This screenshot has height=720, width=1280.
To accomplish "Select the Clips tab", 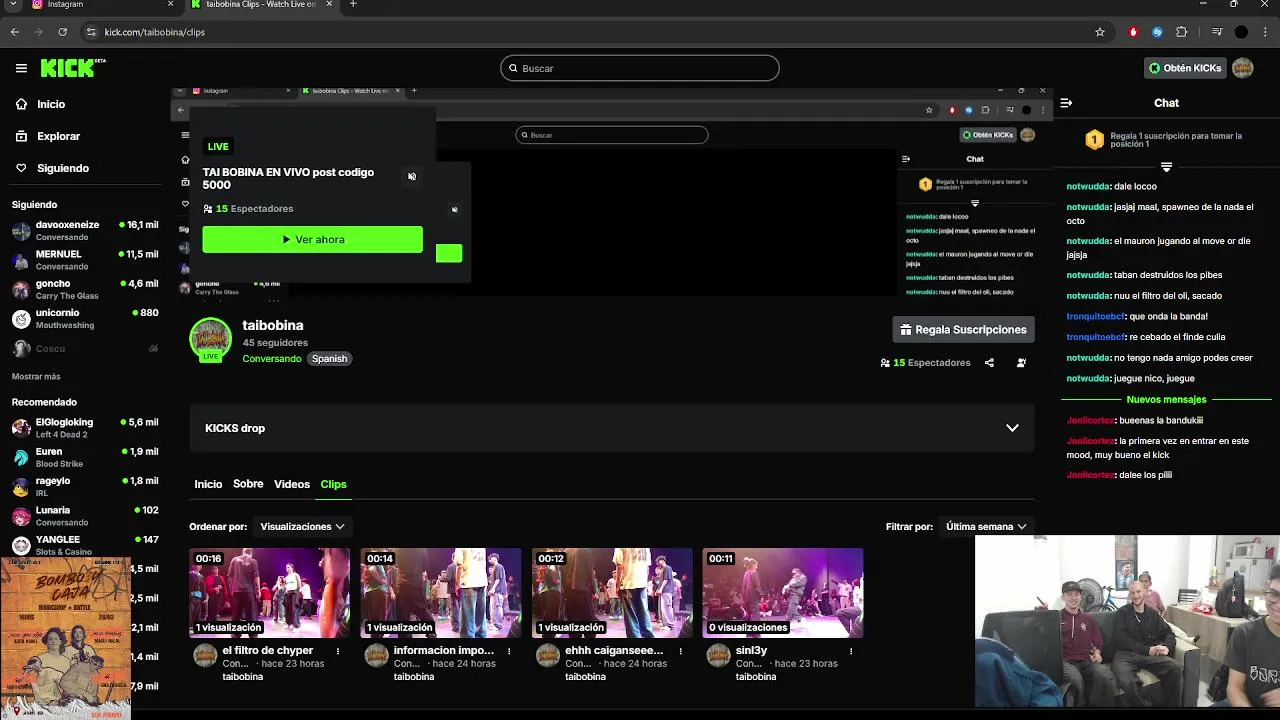I will pos(333,484).
